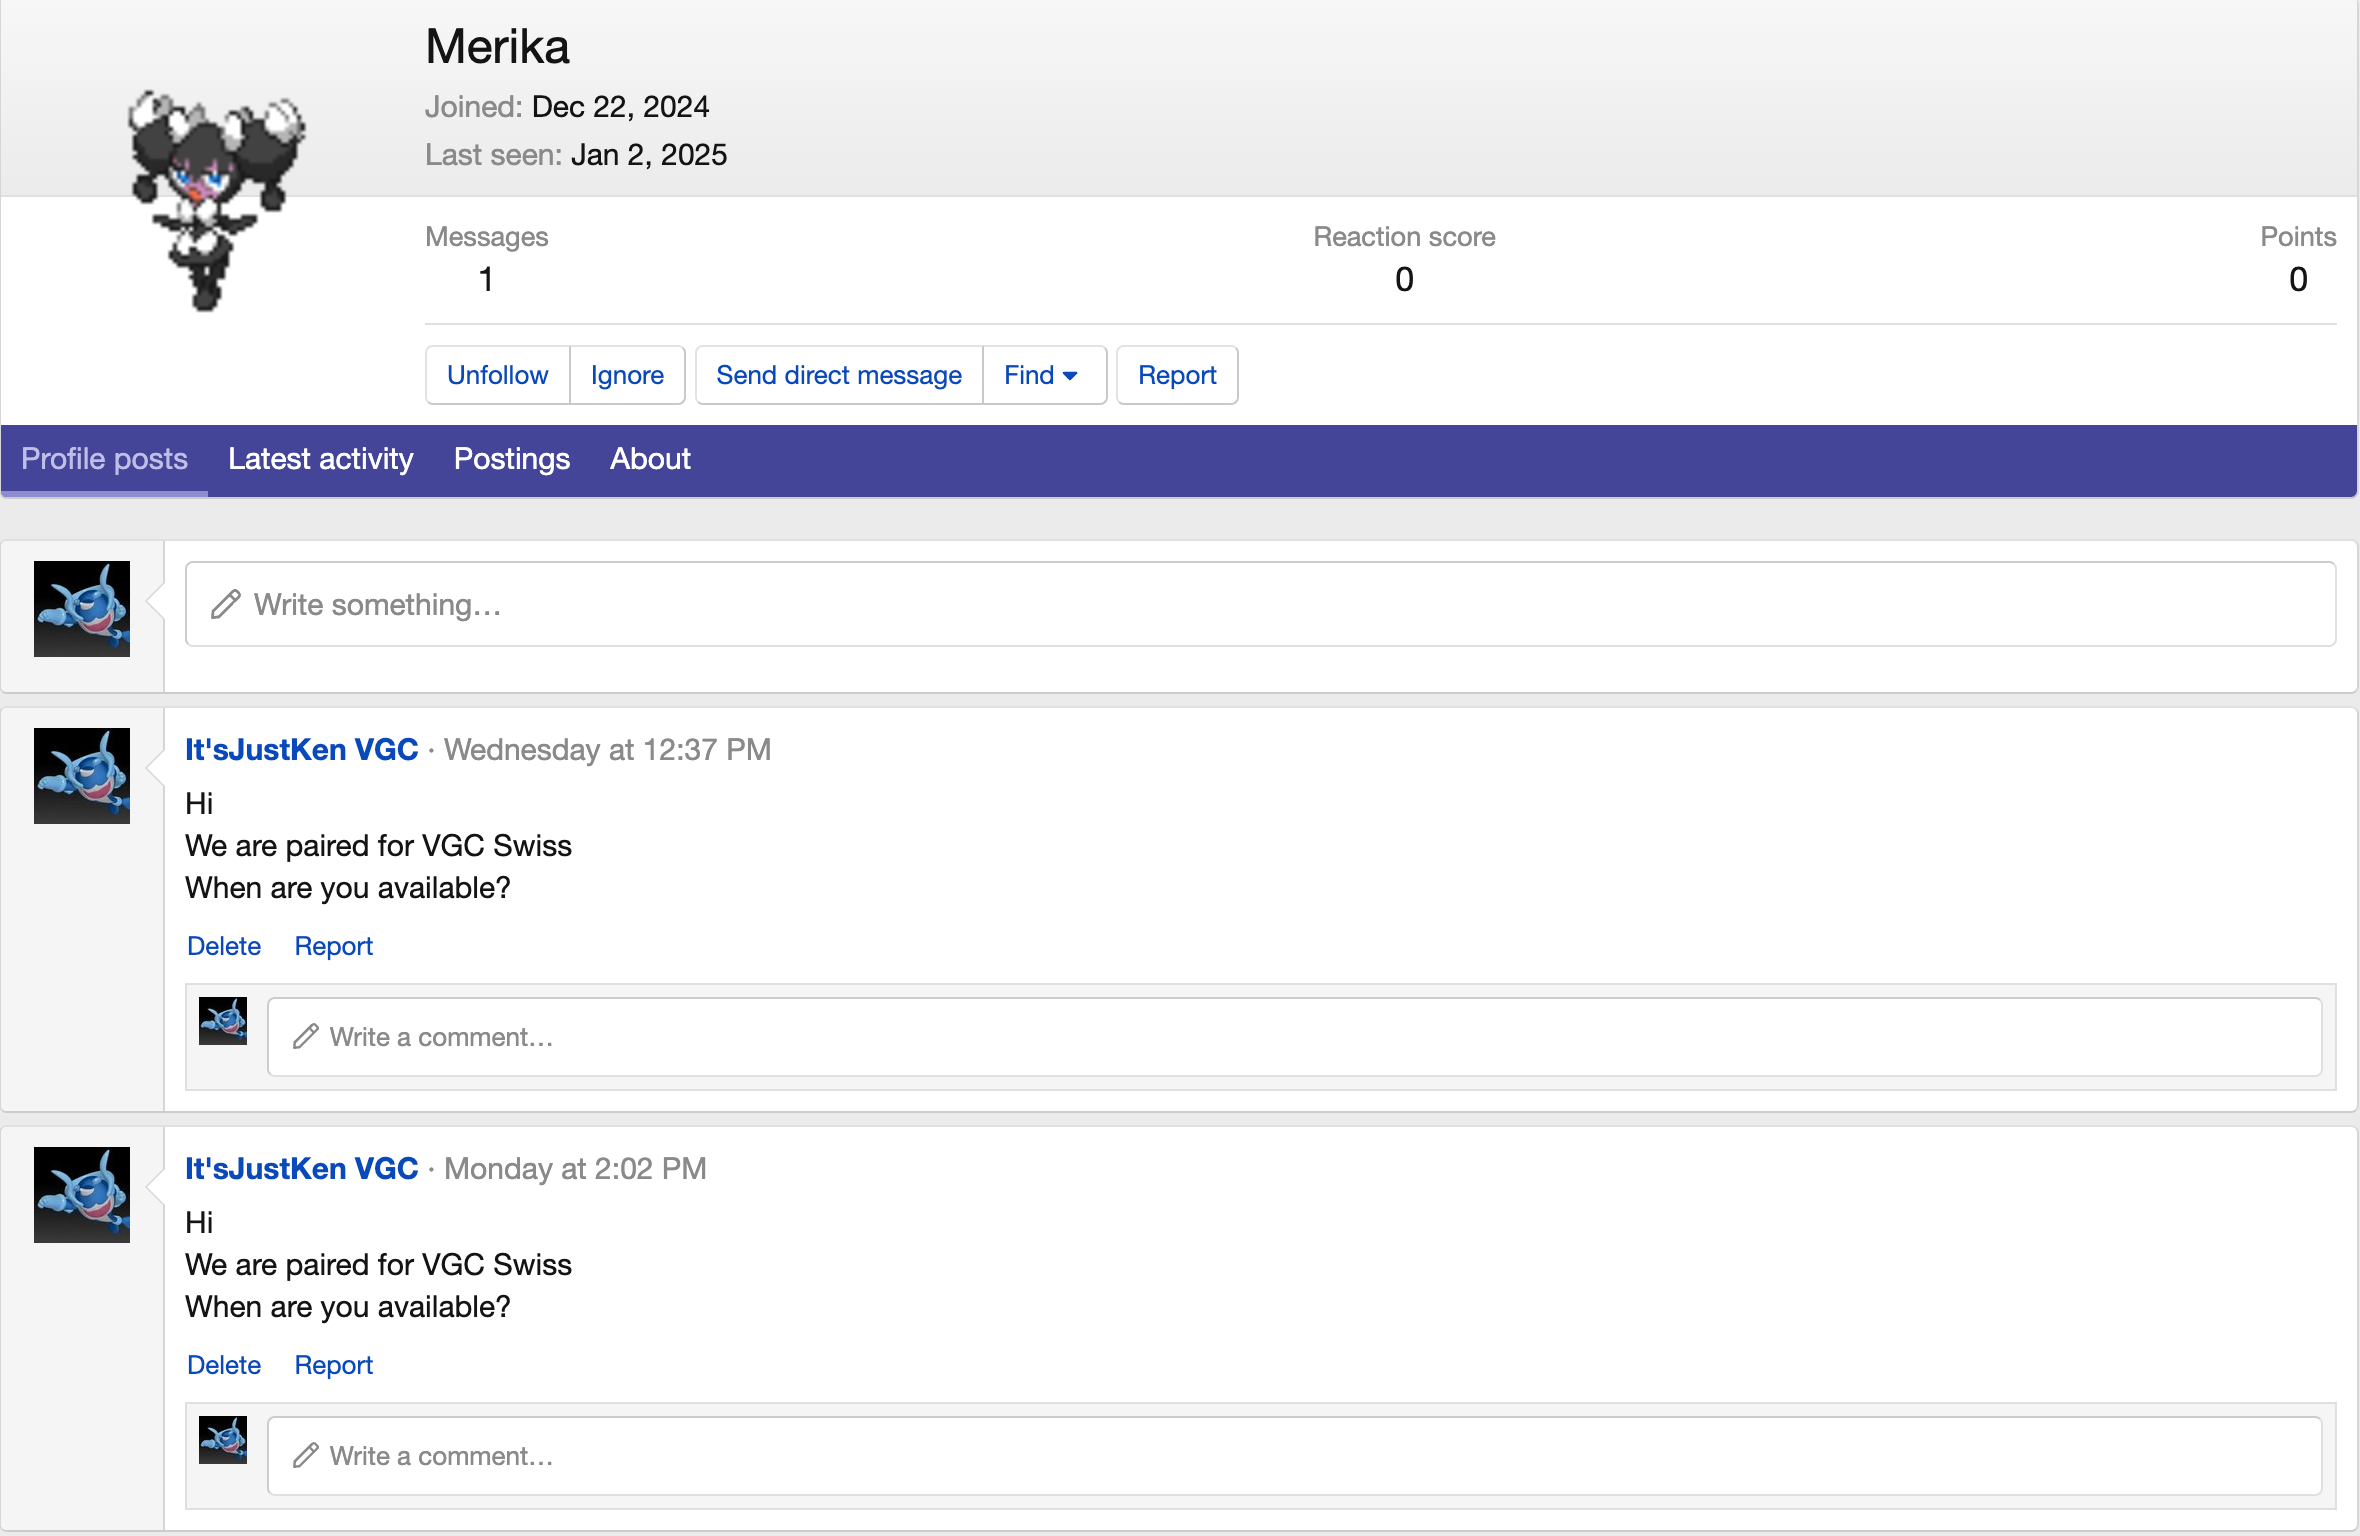Click the Merika username heading

(497, 47)
